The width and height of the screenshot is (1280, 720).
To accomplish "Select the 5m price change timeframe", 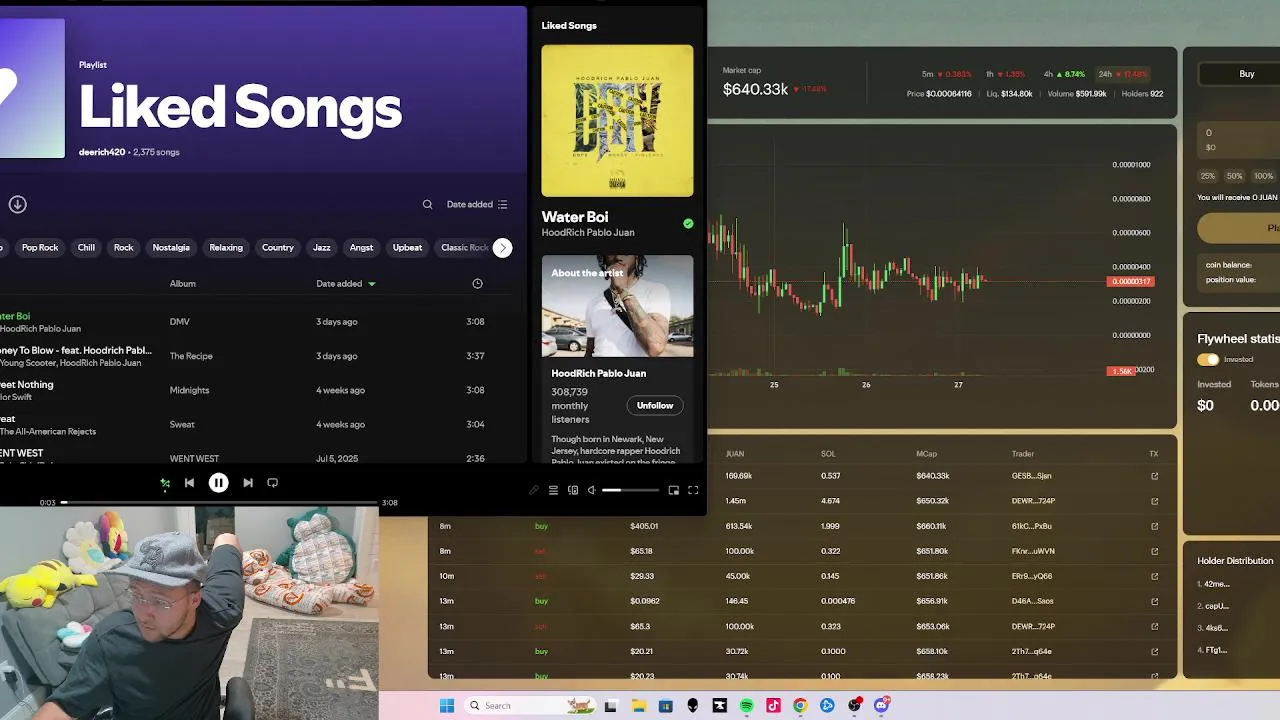I will (x=946, y=74).
